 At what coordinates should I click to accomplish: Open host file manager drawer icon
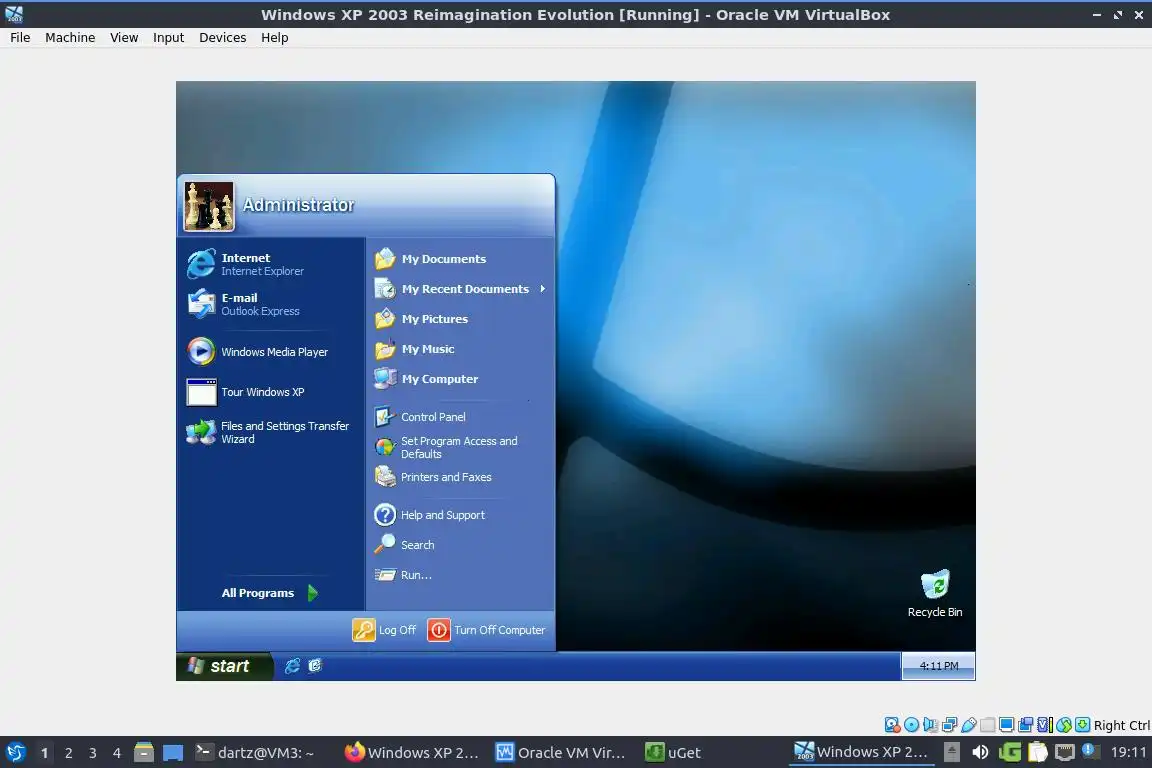tap(144, 752)
